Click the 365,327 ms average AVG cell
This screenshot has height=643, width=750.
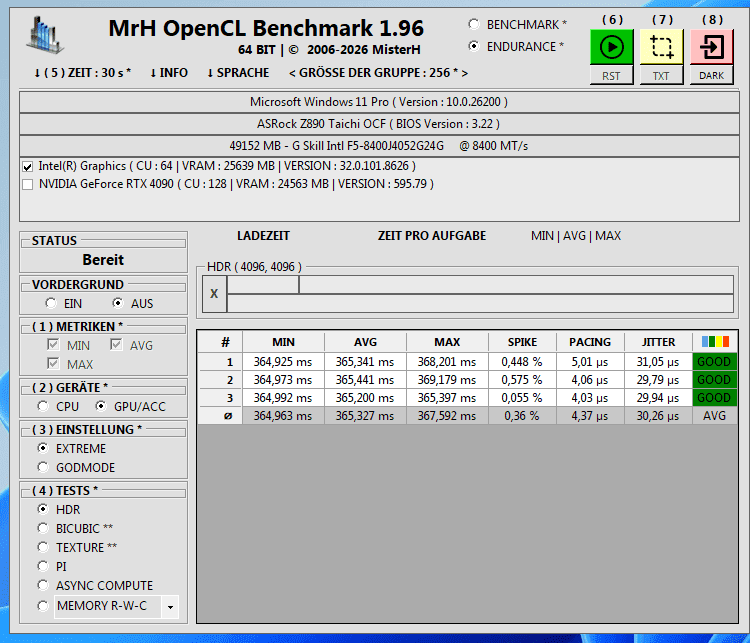tap(365, 416)
